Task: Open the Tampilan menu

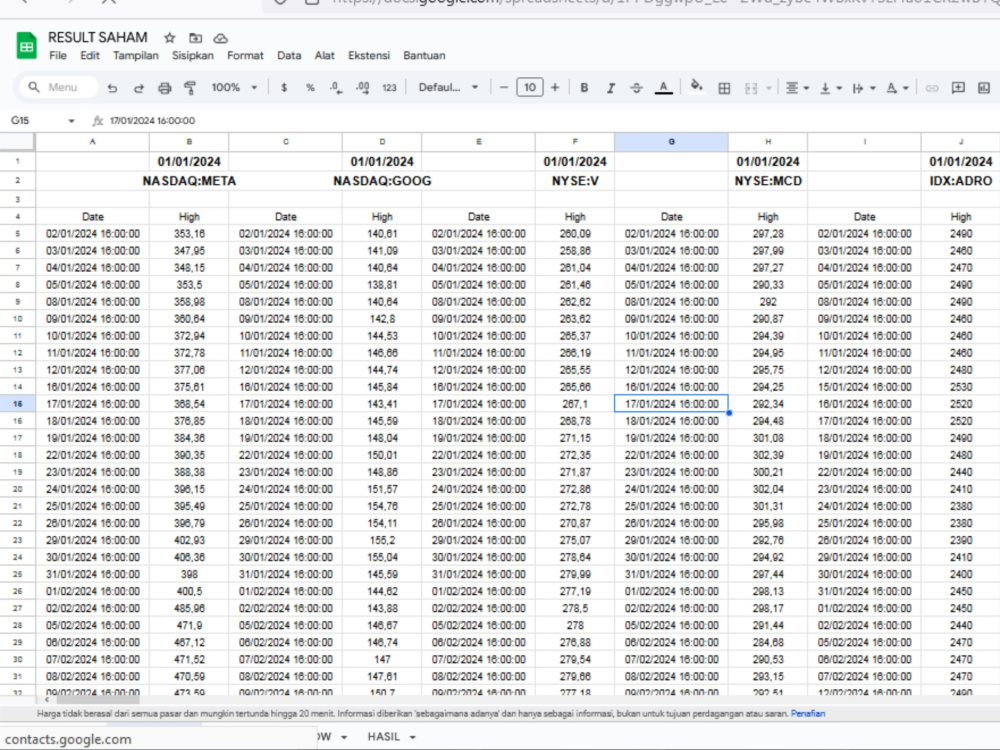Action: point(136,55)
